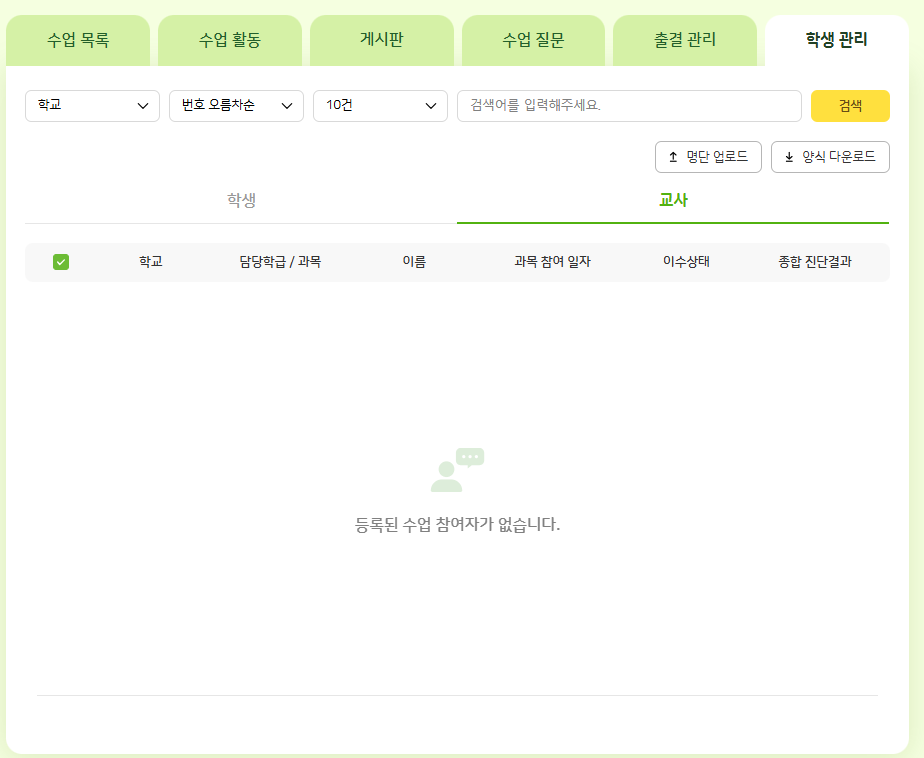Open the 10건 page size dropdown
The width and height of the screenshot is (924, 758).
pyautogui.click(x=380, y=105)
